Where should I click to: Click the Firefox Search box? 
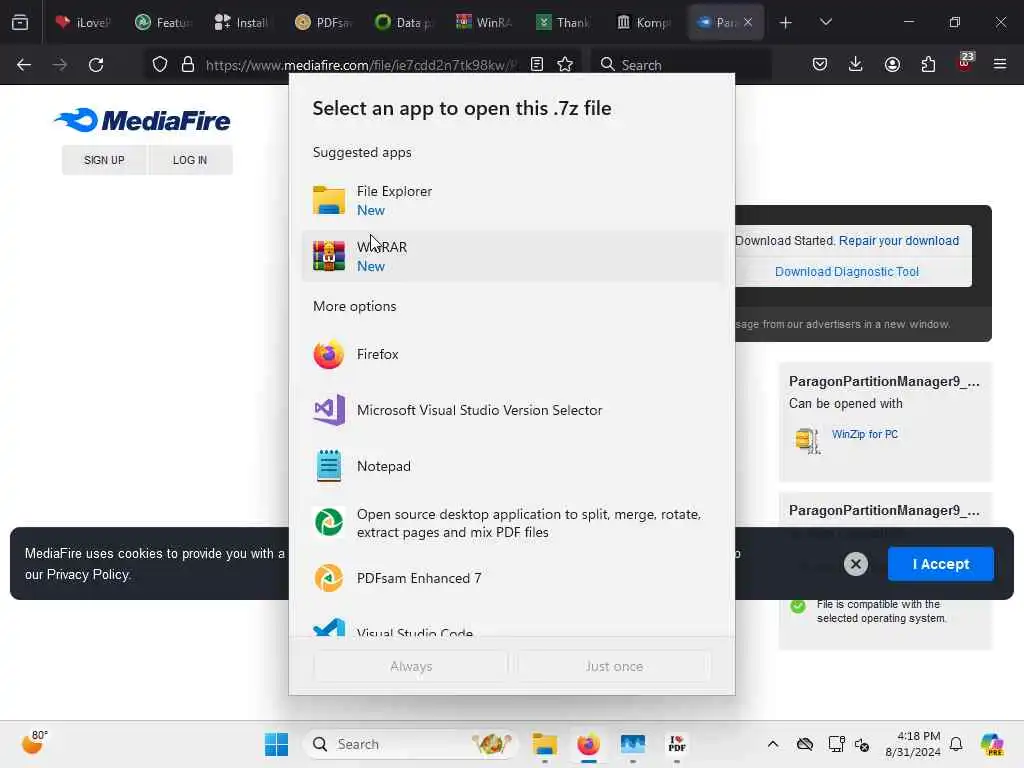point(681,65)
